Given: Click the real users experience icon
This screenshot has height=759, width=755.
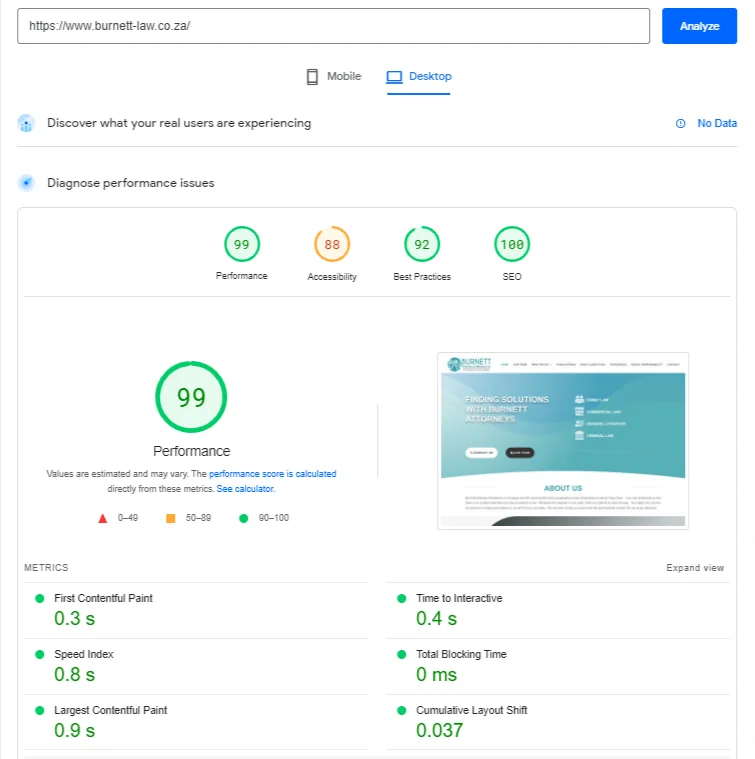Looking at the screenshot, I should 26,123.
